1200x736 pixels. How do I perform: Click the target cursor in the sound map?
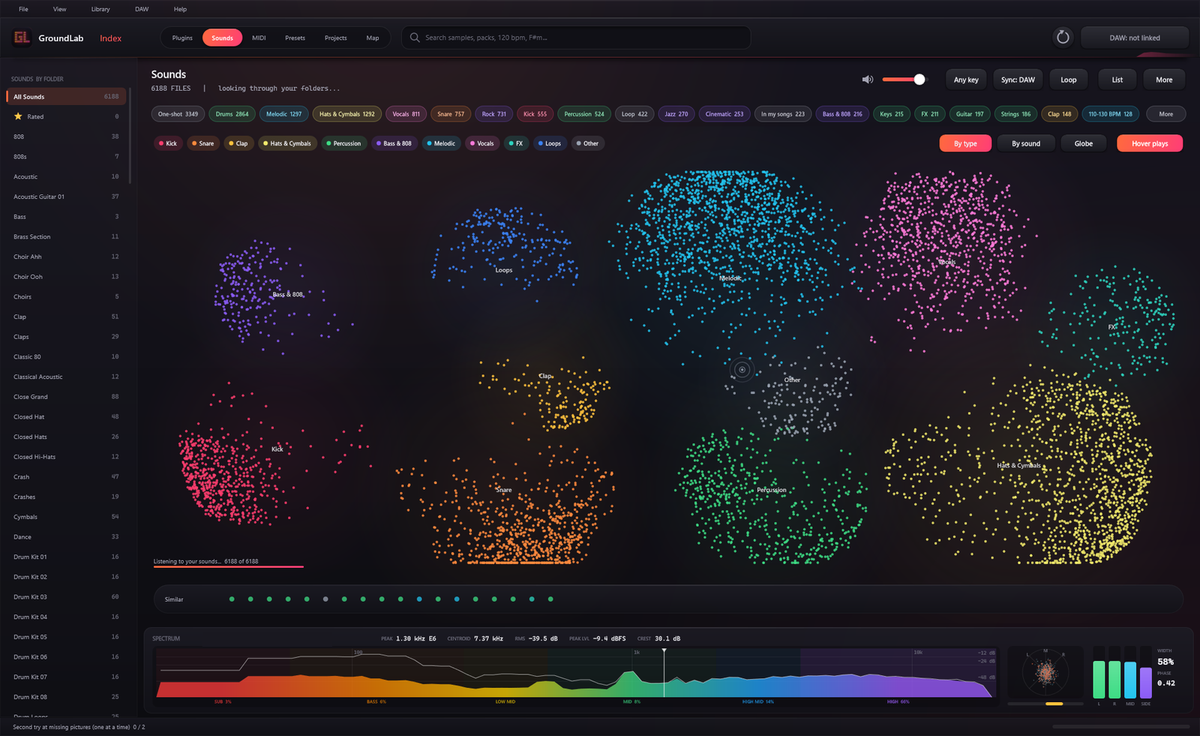tap(742, 369)
